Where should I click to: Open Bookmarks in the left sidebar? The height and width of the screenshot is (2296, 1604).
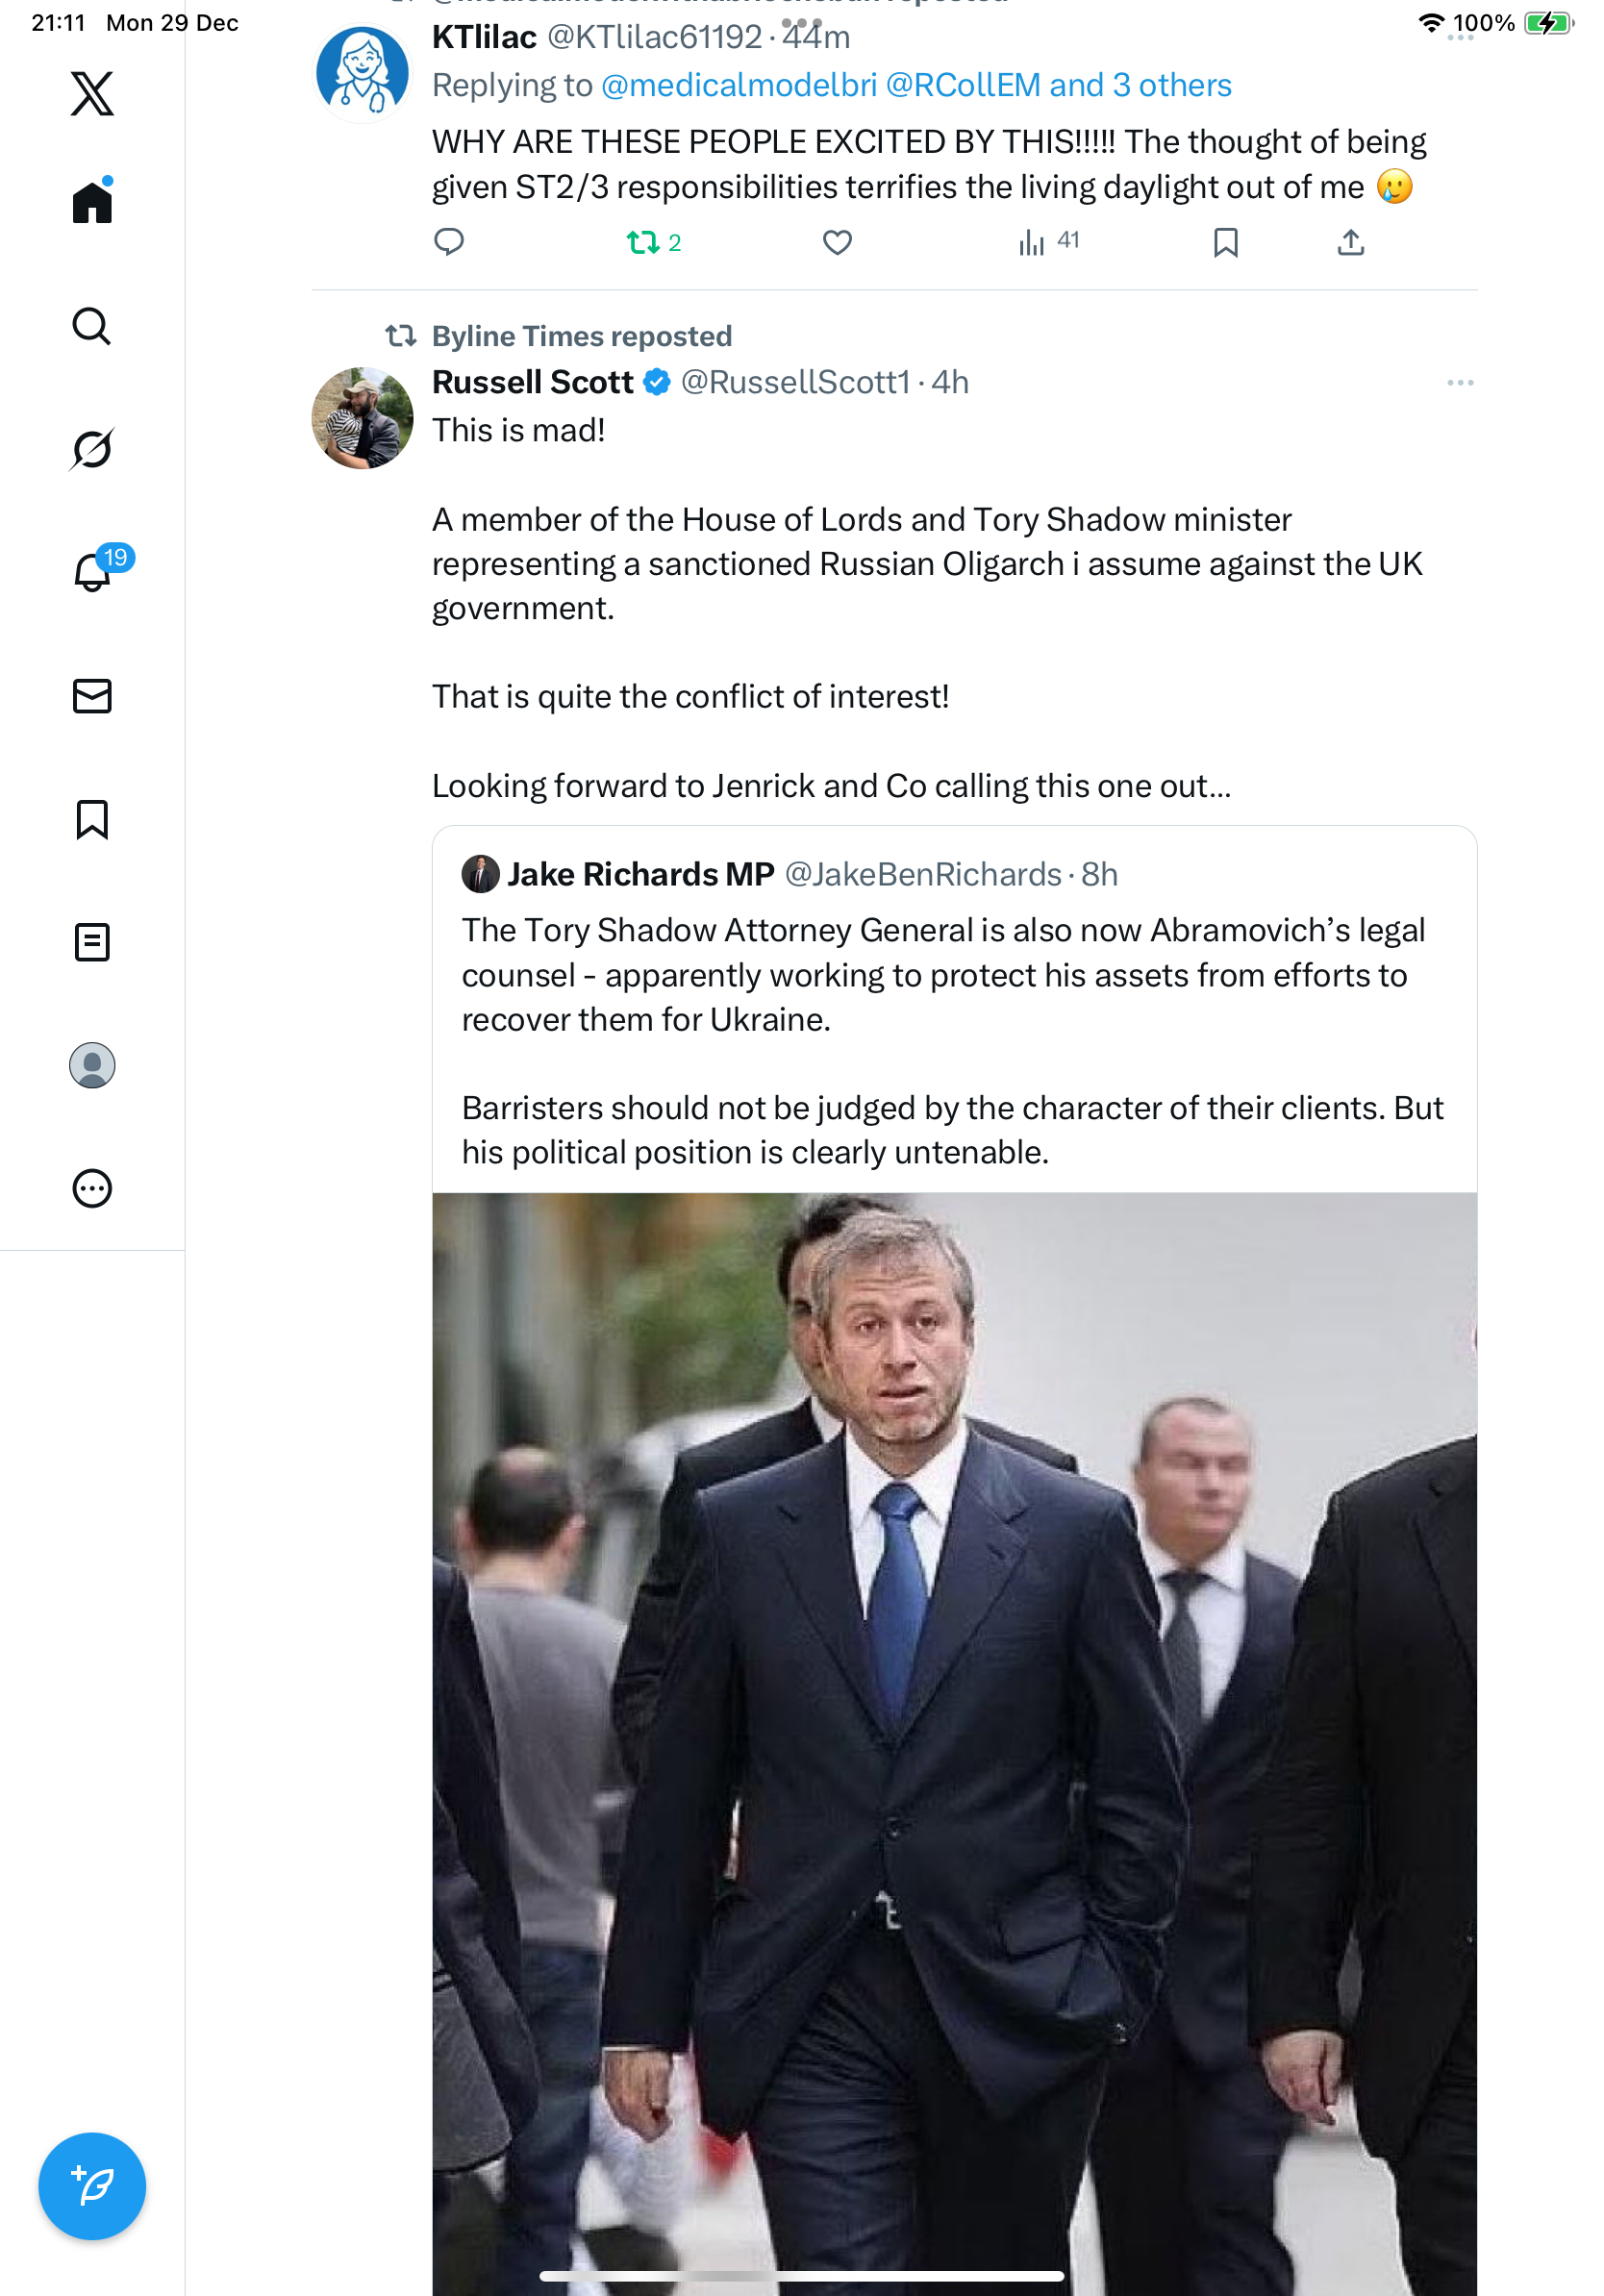coord(92,819)
